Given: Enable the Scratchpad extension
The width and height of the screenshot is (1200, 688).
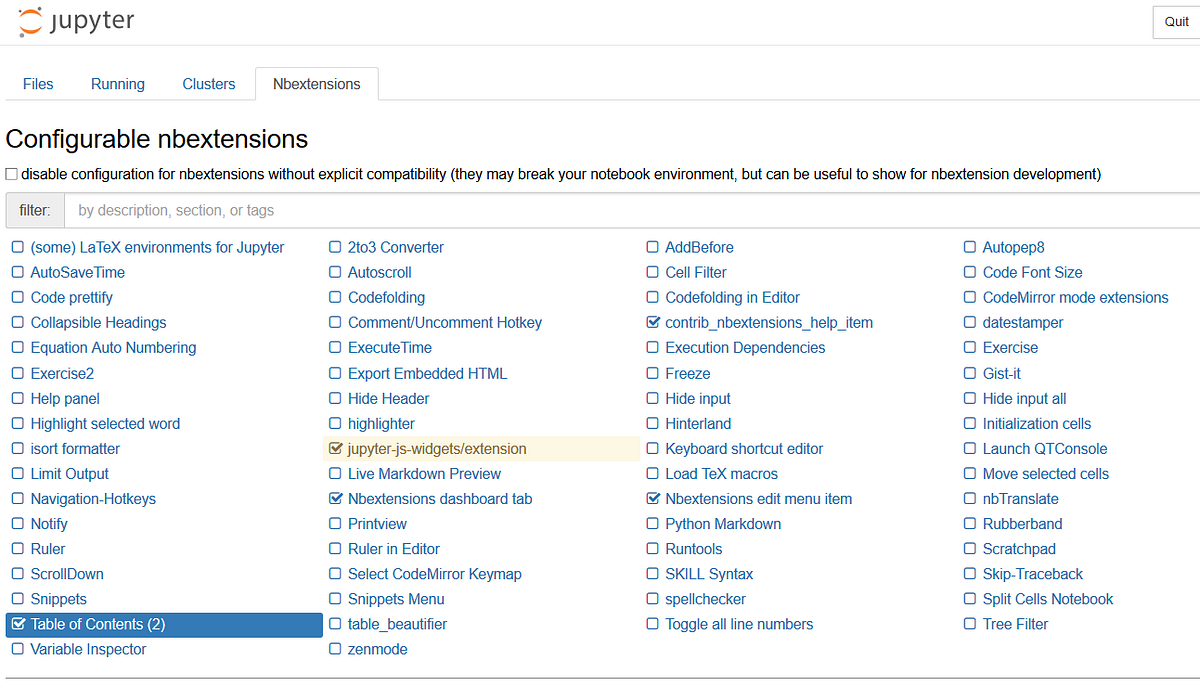Looking at the screenshot, I should tap(970, 548).
